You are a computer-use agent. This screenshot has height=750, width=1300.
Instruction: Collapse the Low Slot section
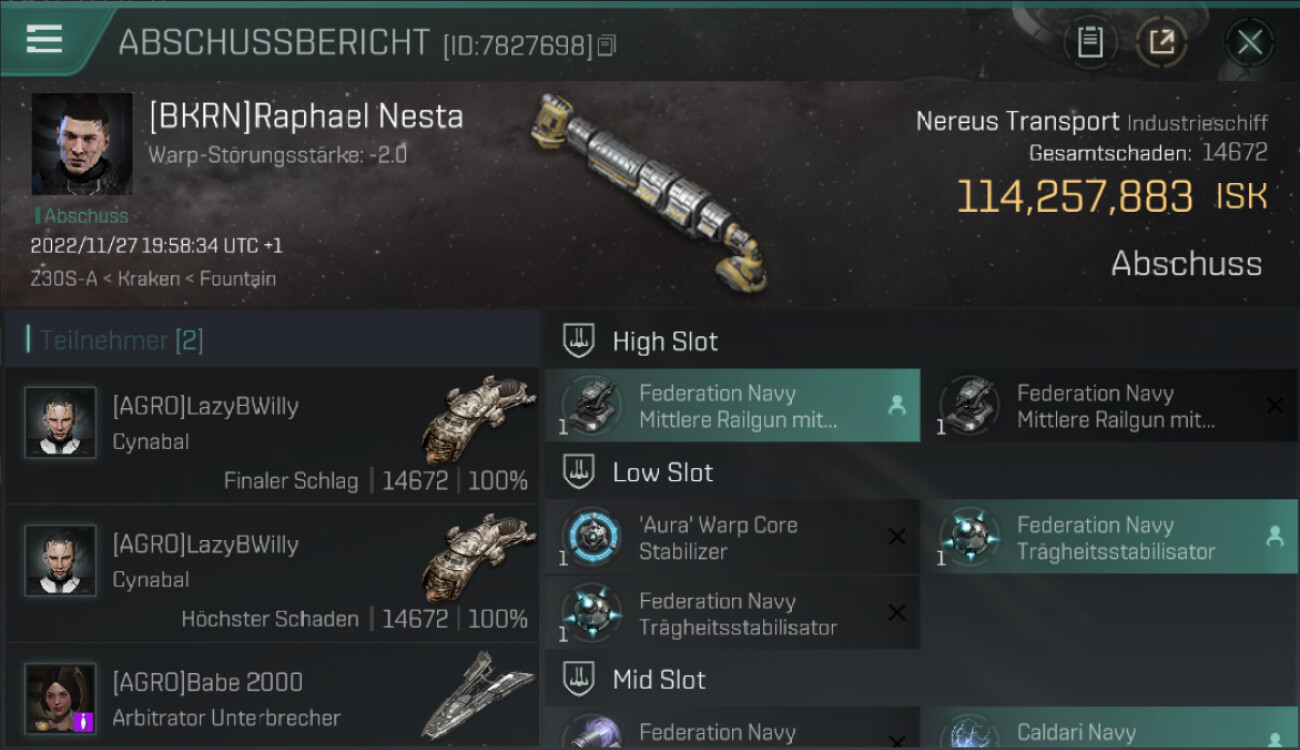point(578,472)
